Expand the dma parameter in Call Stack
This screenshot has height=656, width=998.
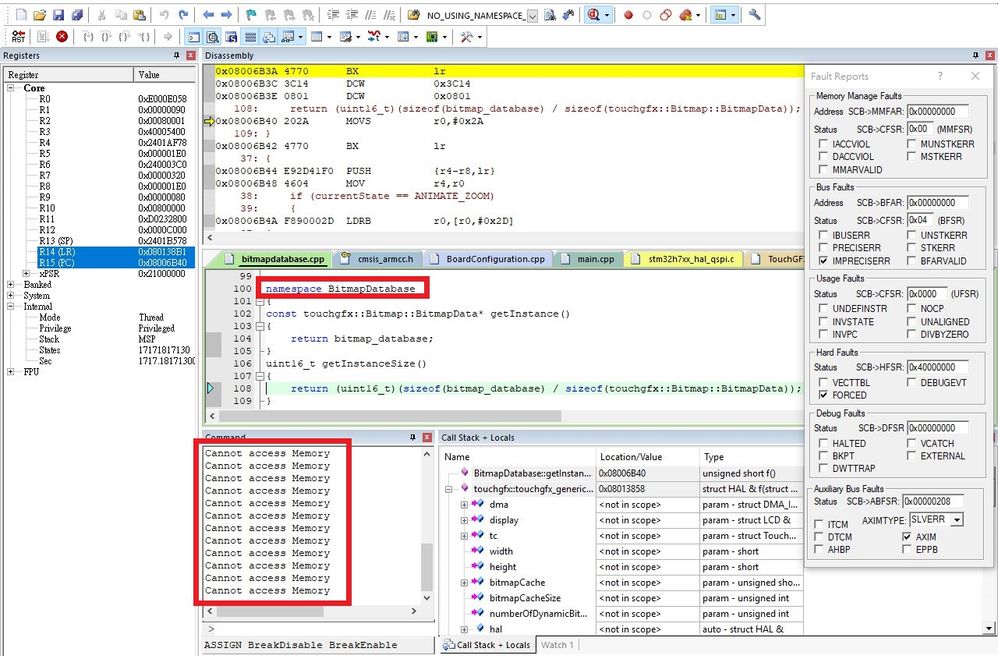[x=464, y=505]
